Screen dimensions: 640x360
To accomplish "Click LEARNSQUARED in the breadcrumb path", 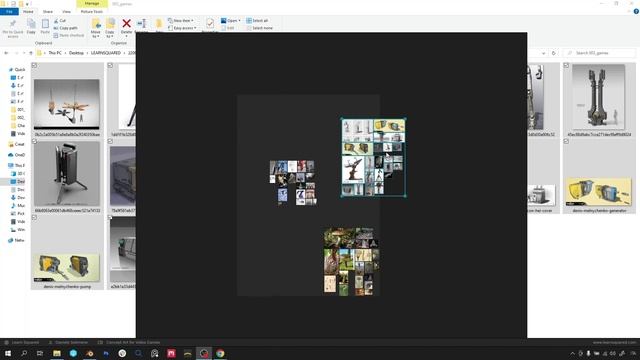I will pos(106,53).
